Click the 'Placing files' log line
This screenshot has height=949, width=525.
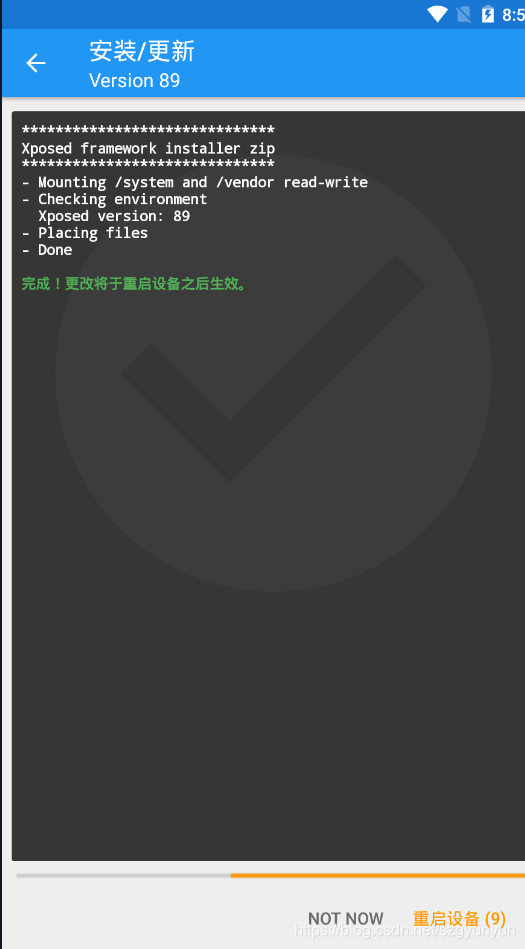pos(85,233)
